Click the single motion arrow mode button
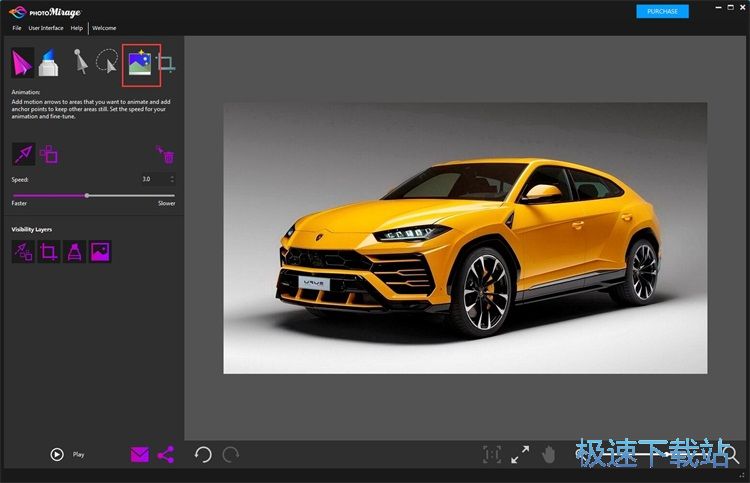Image resolution: width=750 pixels, height=483 pixels. (x=22, y=153)
